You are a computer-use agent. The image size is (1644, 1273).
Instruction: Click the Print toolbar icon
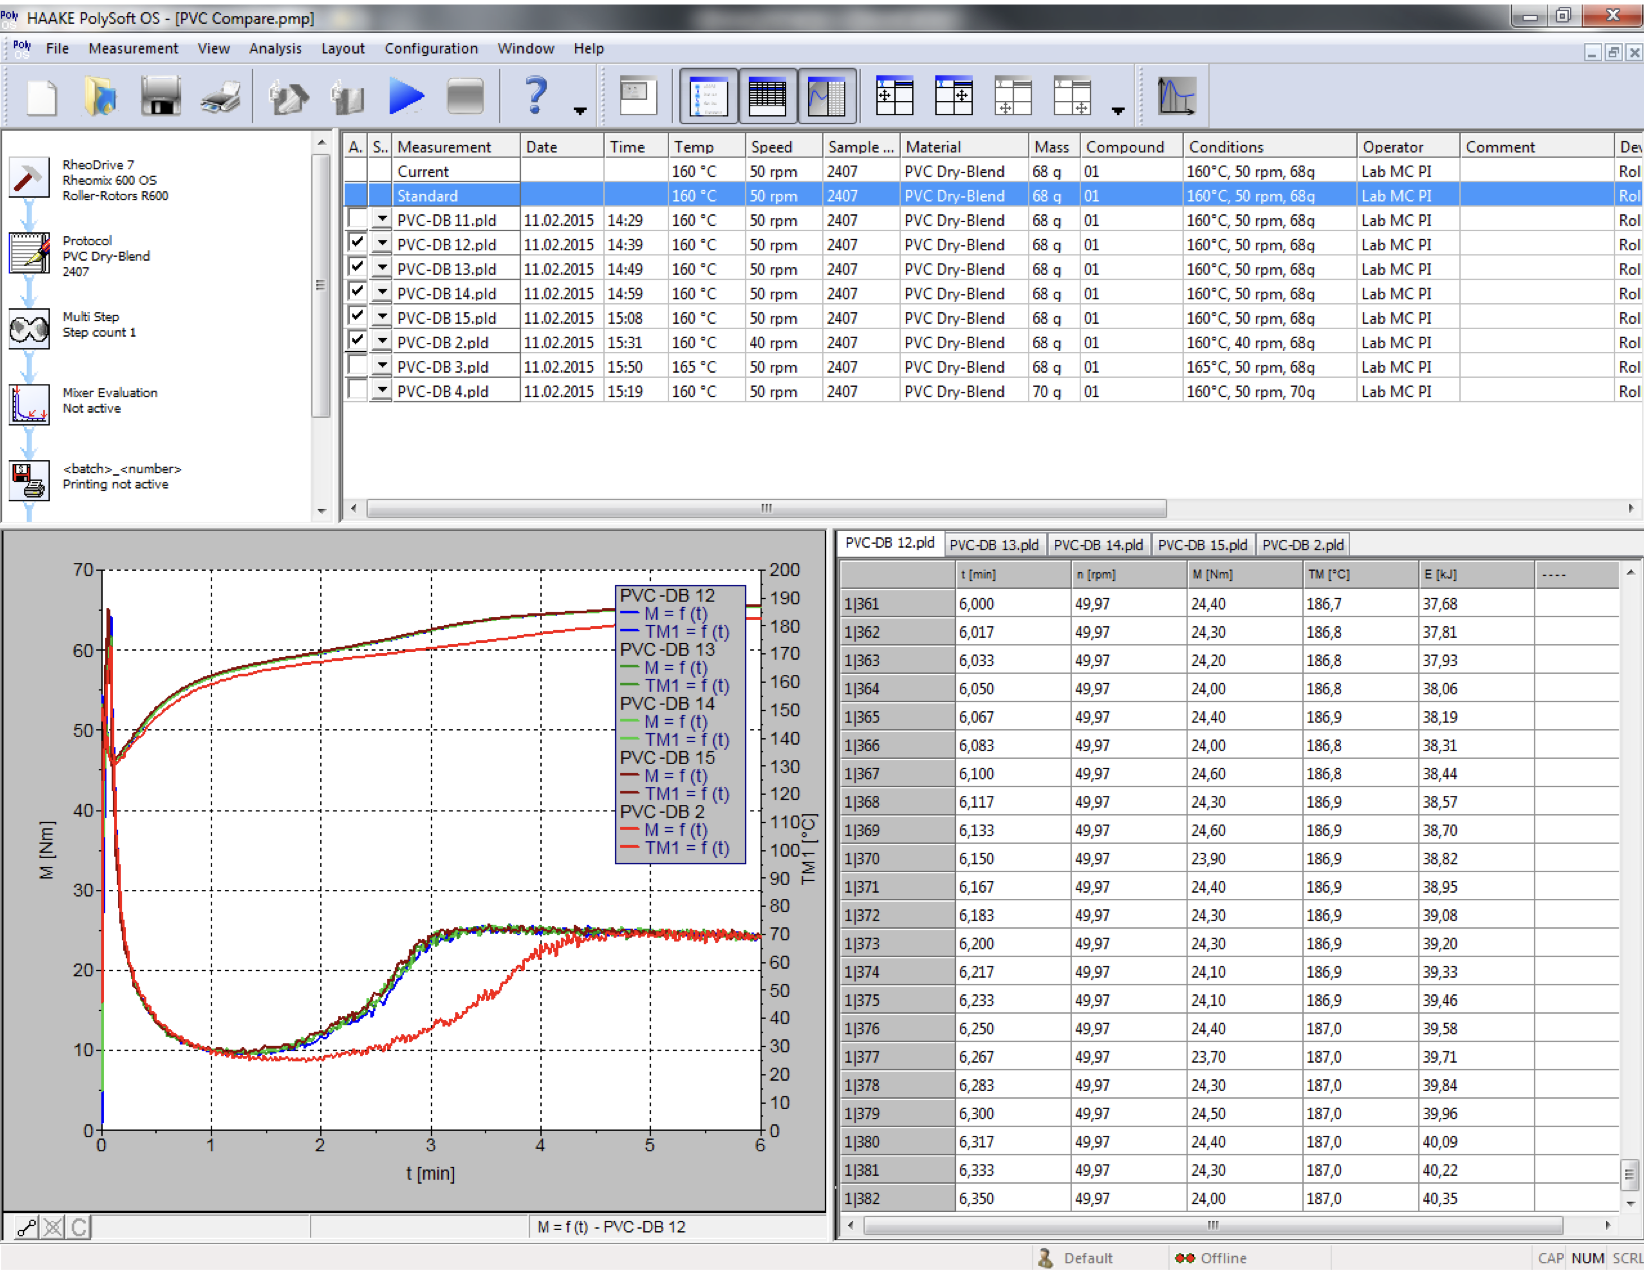click(220, 97)
